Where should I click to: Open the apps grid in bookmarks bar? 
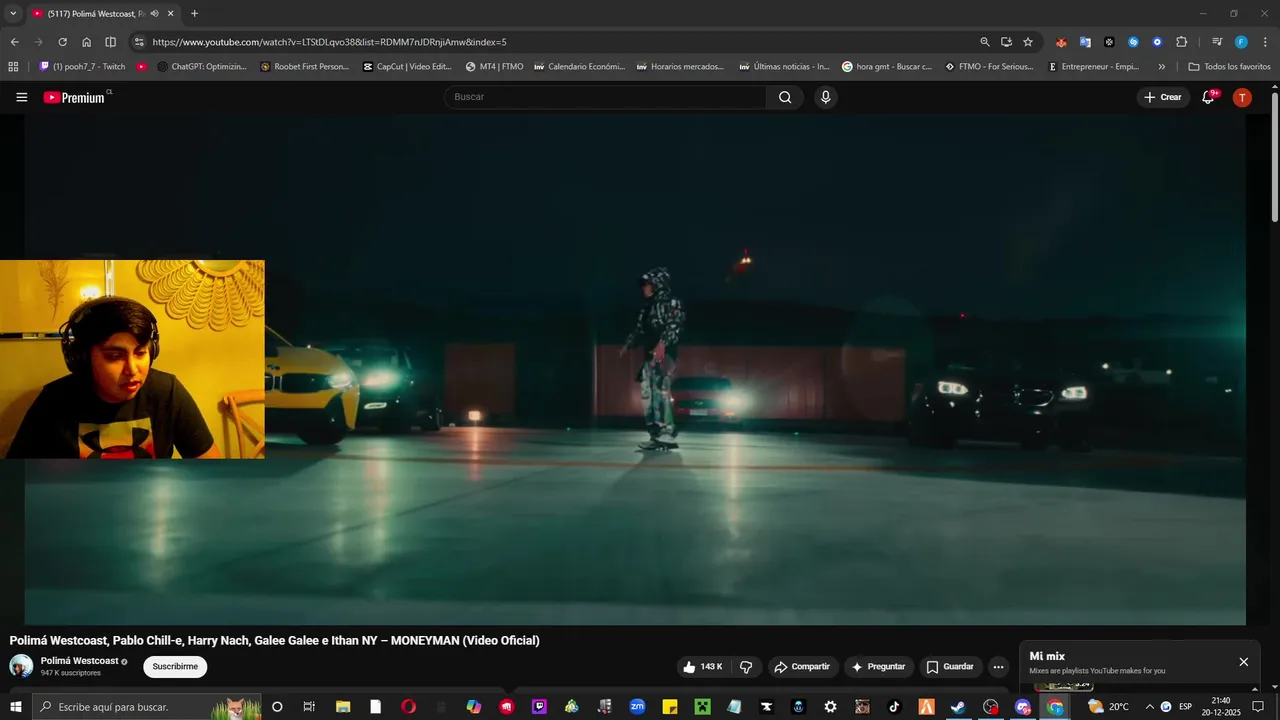[13, 67]
